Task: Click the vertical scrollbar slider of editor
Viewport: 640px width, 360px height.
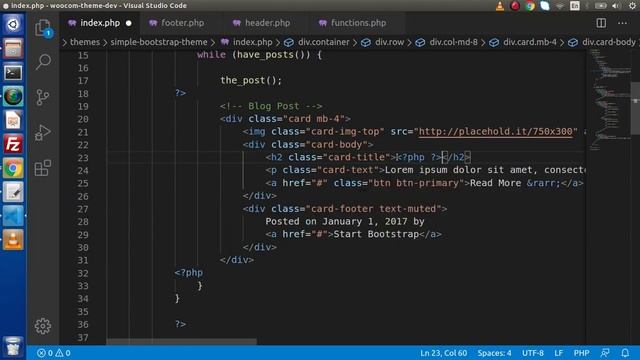Action: [635, 108]
